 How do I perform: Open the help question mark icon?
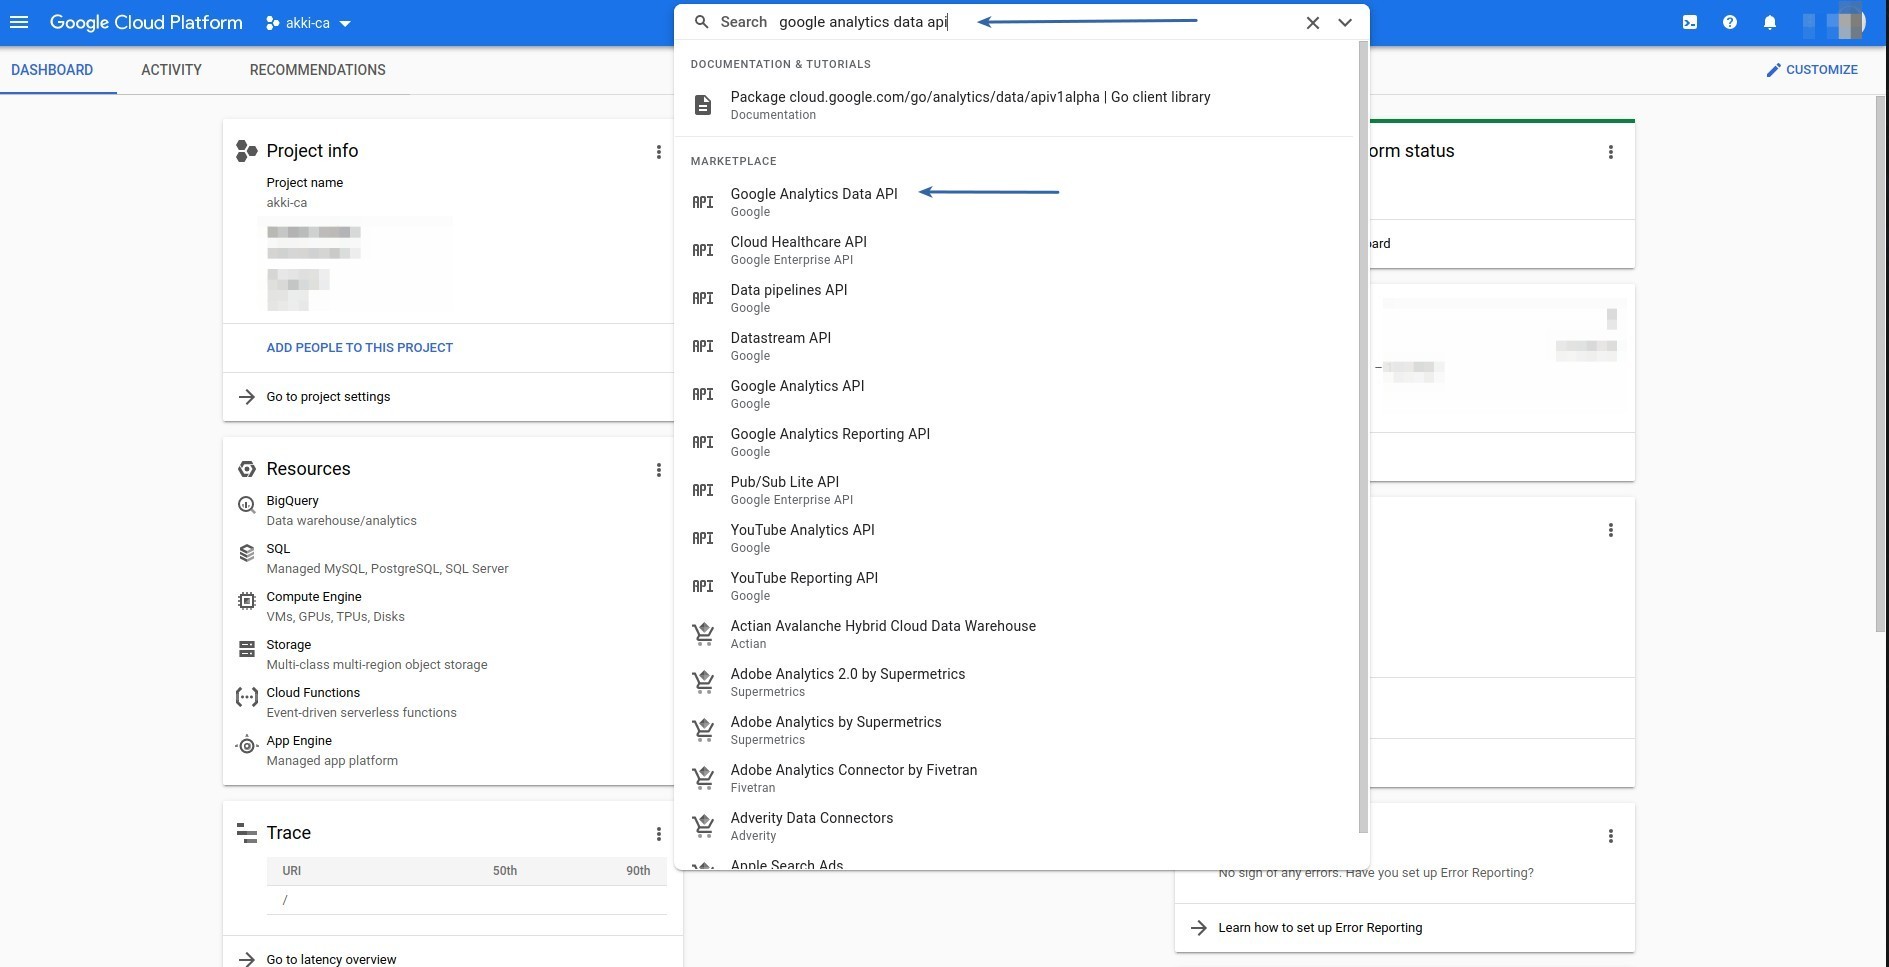1730,22
